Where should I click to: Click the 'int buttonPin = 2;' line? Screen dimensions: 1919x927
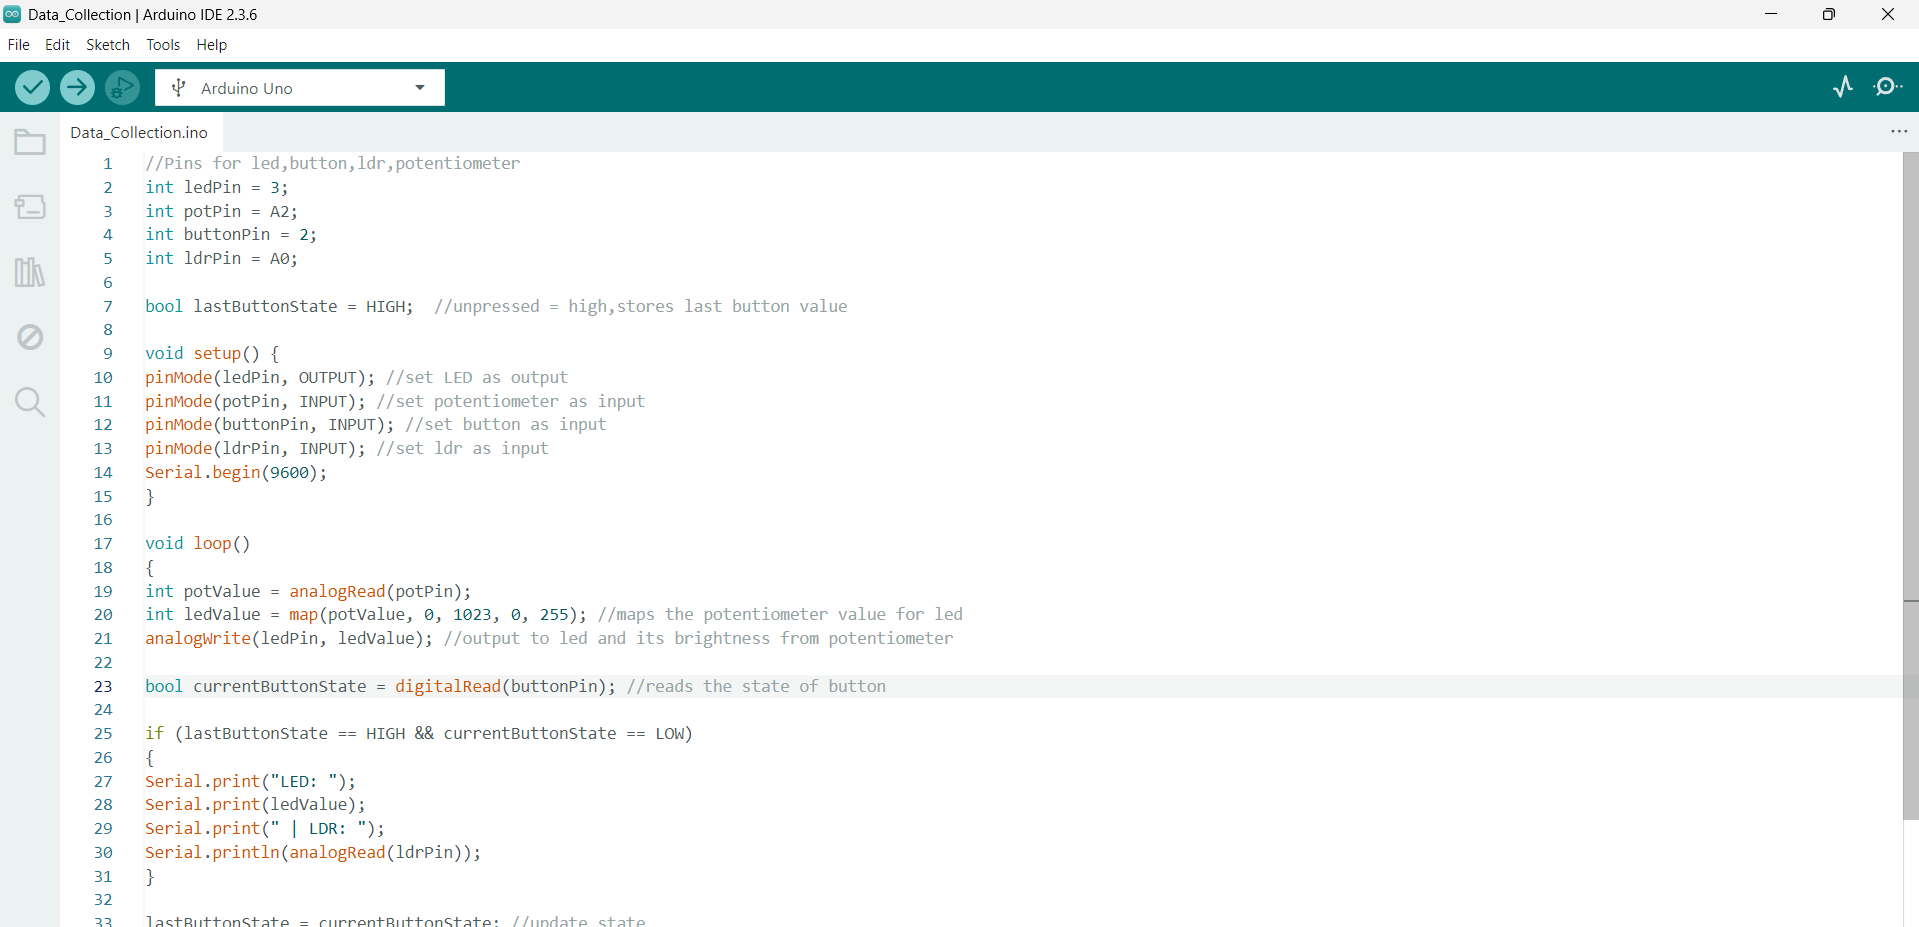pyautogui.click(x=231, y=235)
